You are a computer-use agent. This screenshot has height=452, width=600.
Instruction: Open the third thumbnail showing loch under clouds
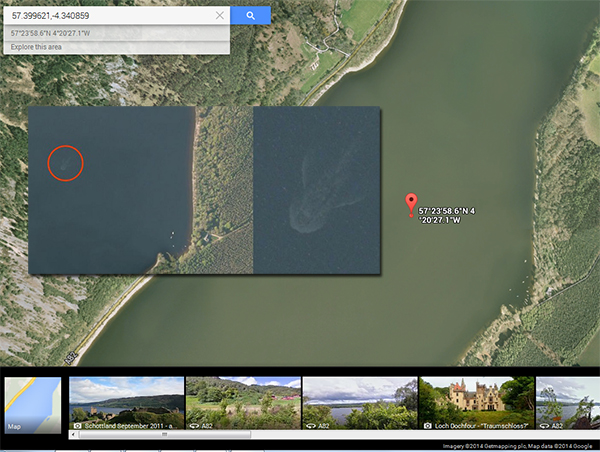click(360, 403)
